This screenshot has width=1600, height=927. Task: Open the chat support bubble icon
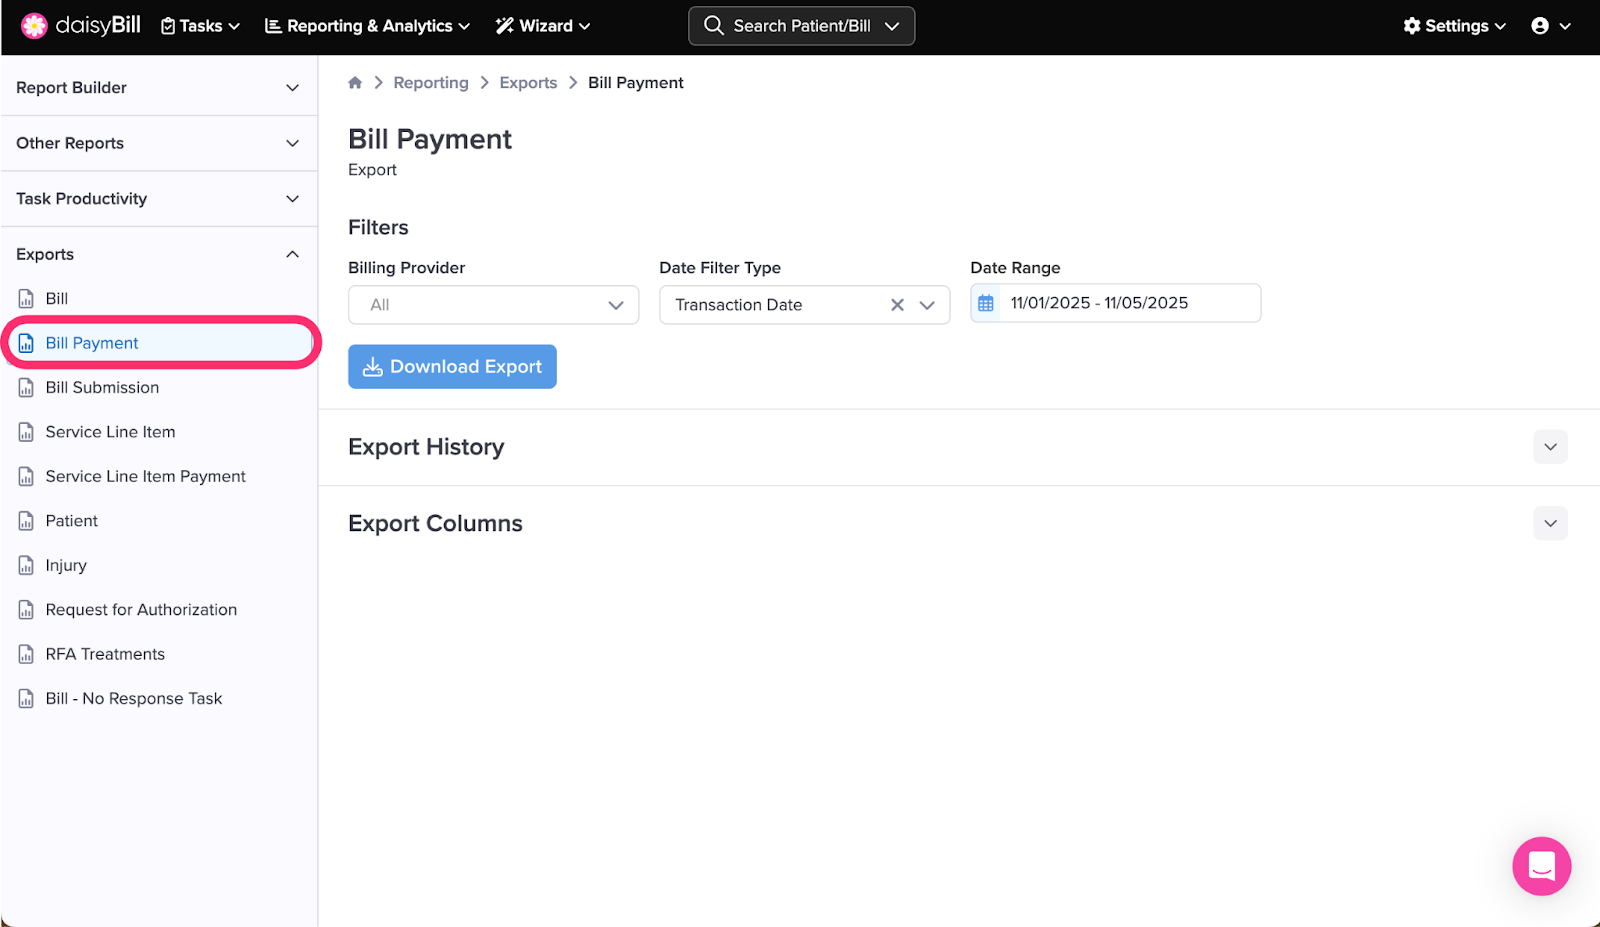click(1541, 866)
